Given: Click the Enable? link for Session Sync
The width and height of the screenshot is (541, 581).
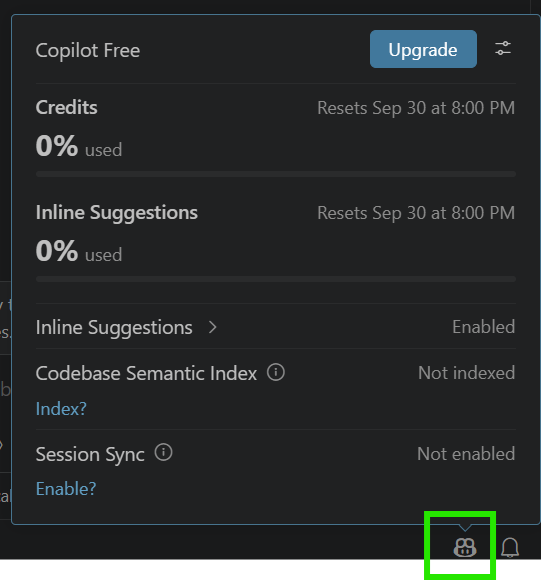Looking at the screenshot, I should 66,489.
